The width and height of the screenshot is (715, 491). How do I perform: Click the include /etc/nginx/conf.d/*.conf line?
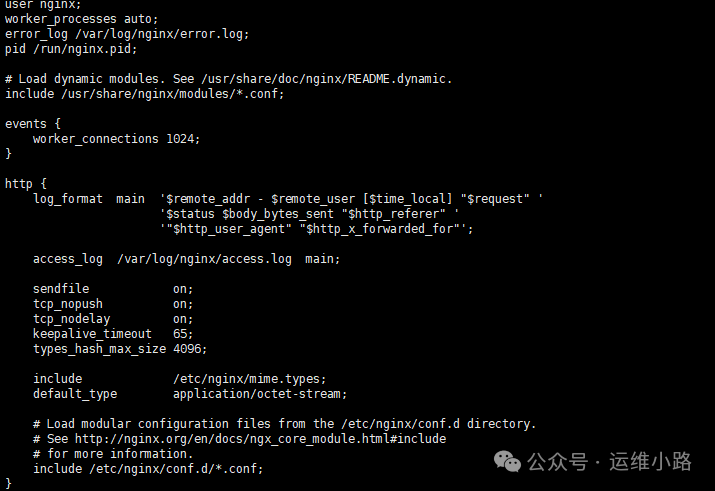(148, 469)
